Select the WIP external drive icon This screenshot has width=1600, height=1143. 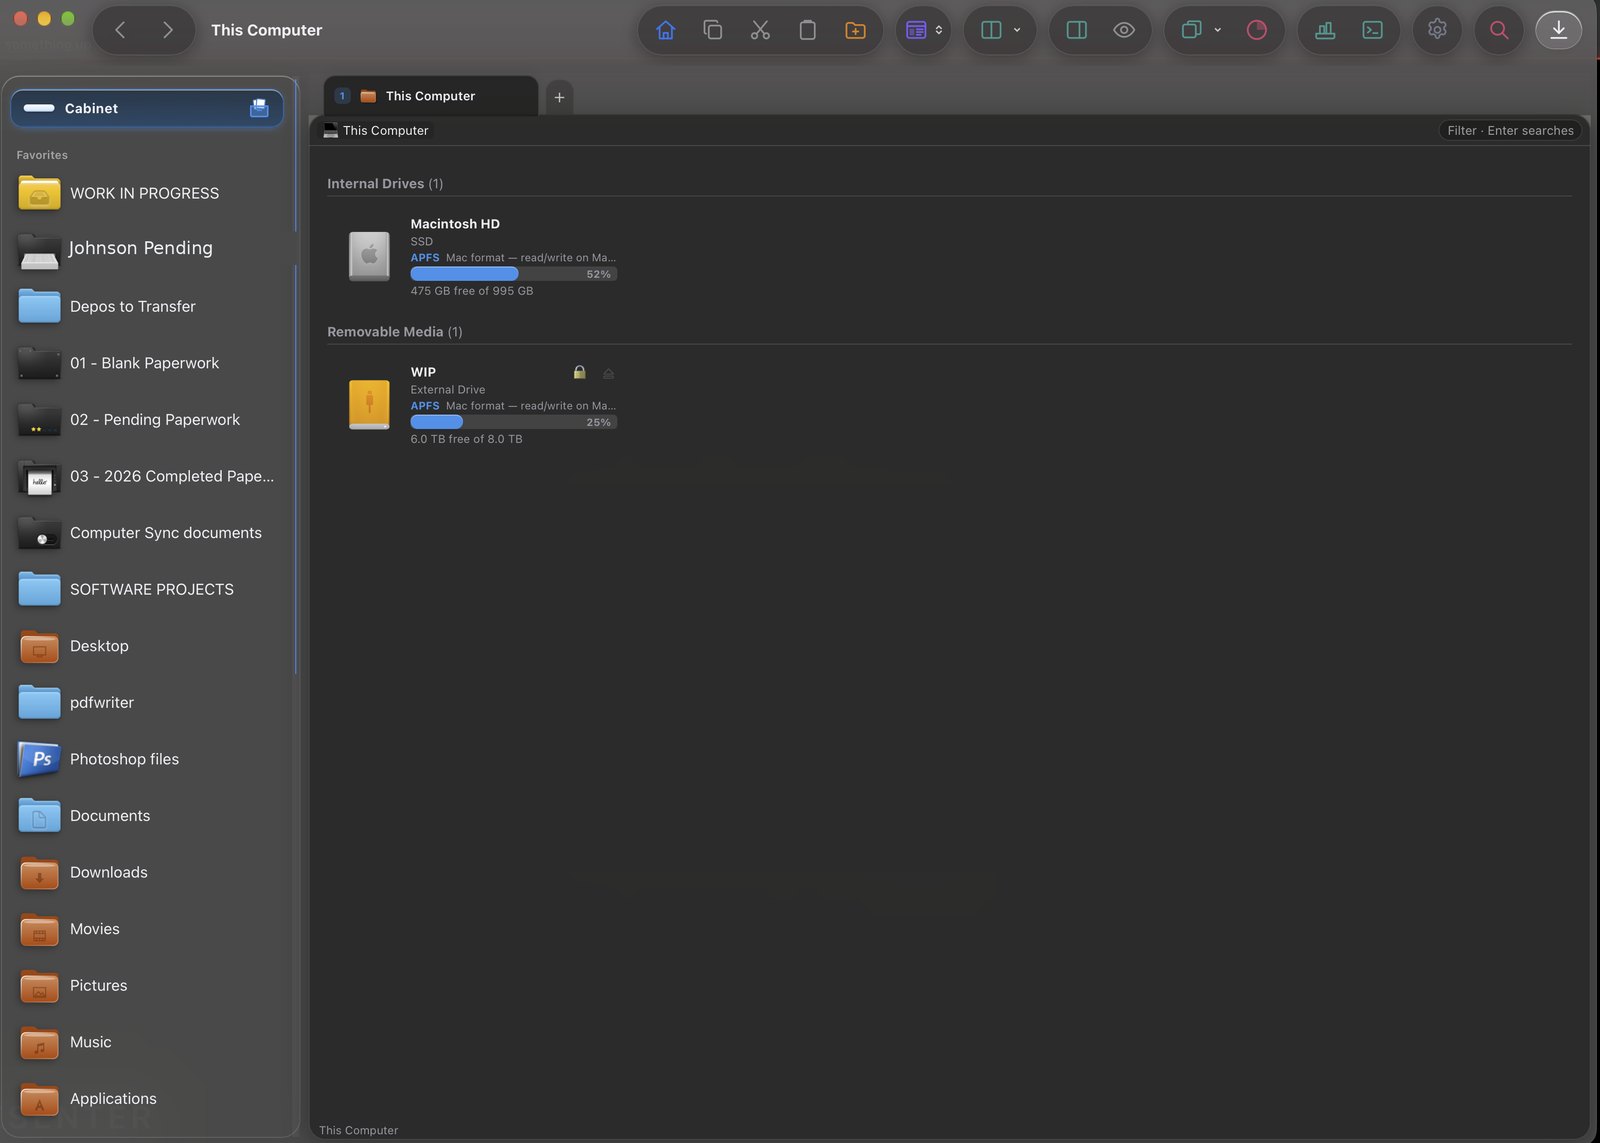(369, 404)
